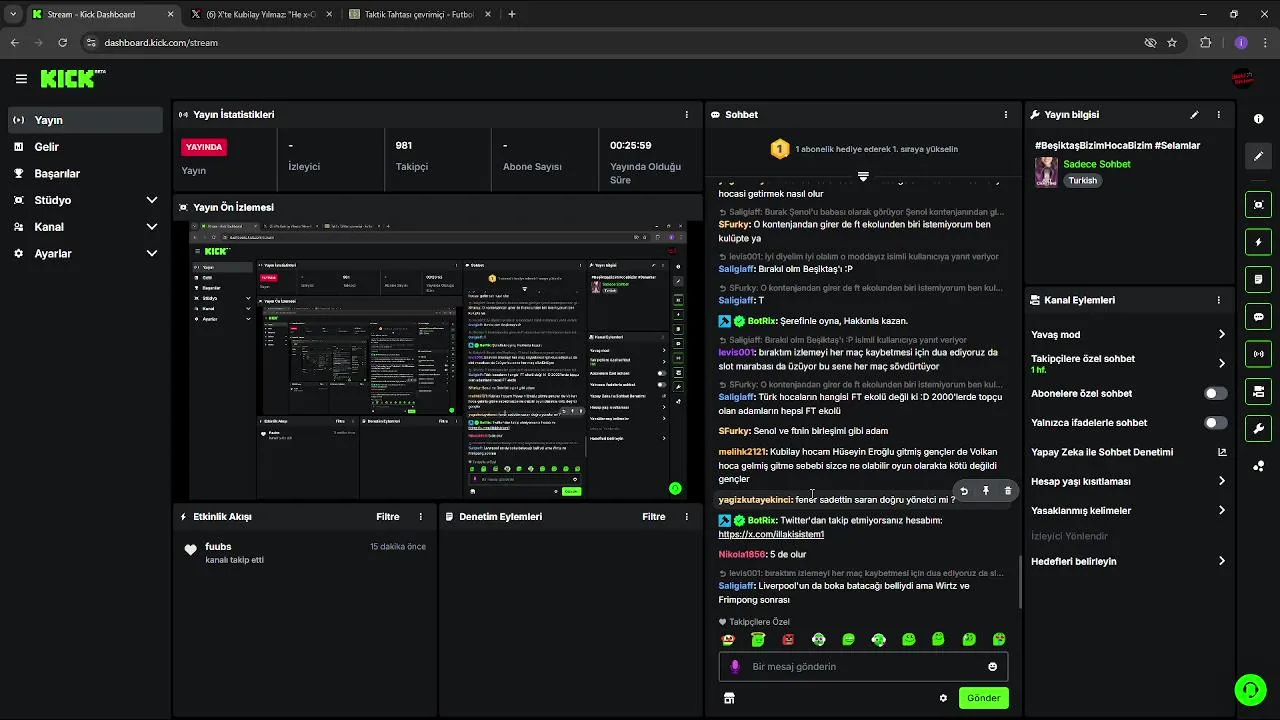The image size is (1280, 720).
Task: Open the green headset support button
Action: (x=1250, y=689)
